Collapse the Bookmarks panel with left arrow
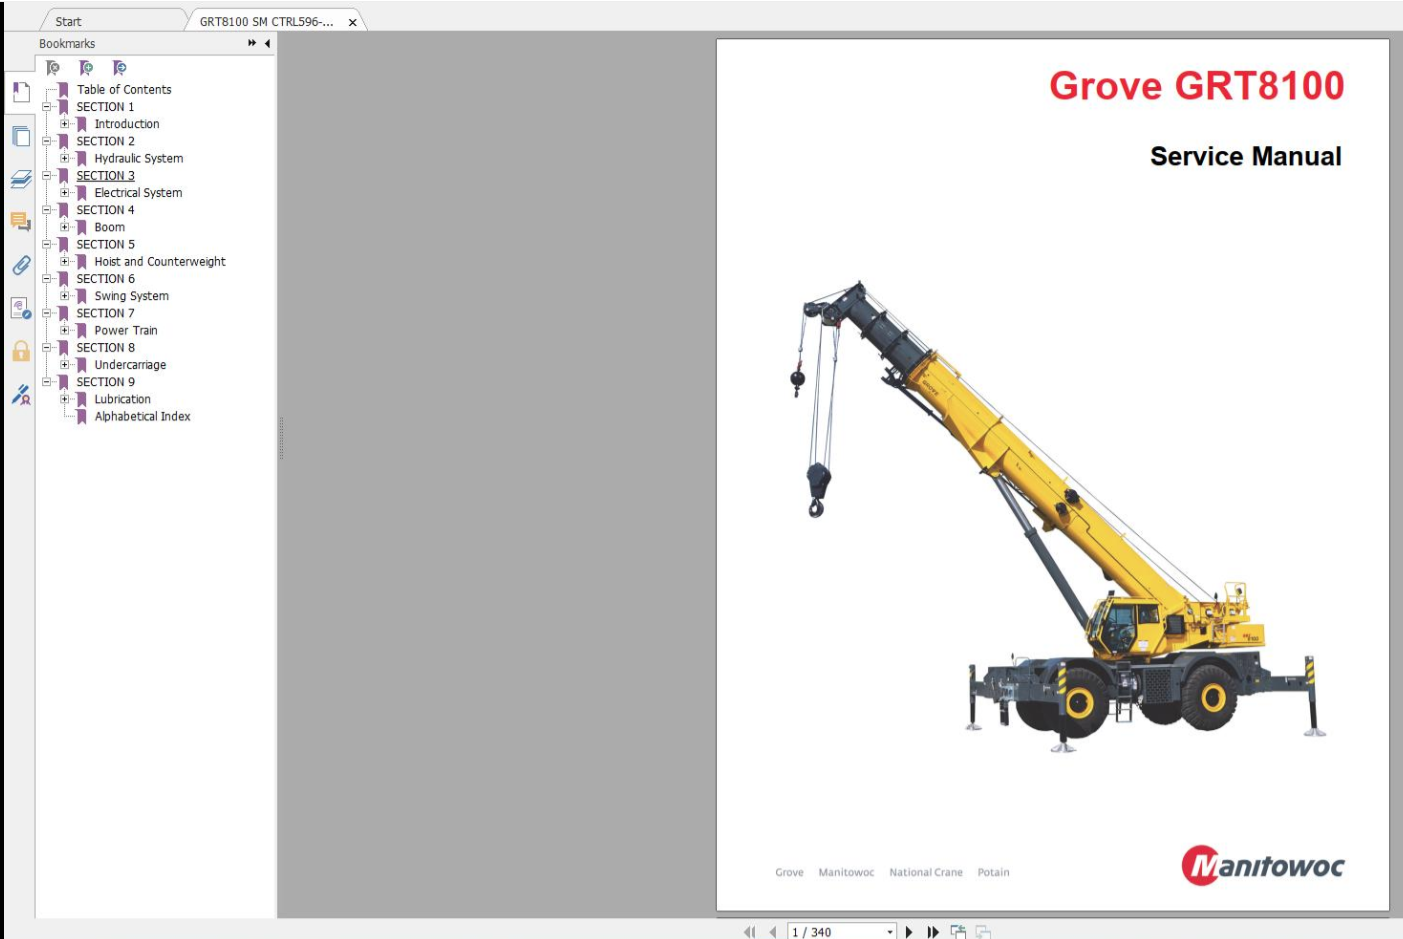 (267, 44)
